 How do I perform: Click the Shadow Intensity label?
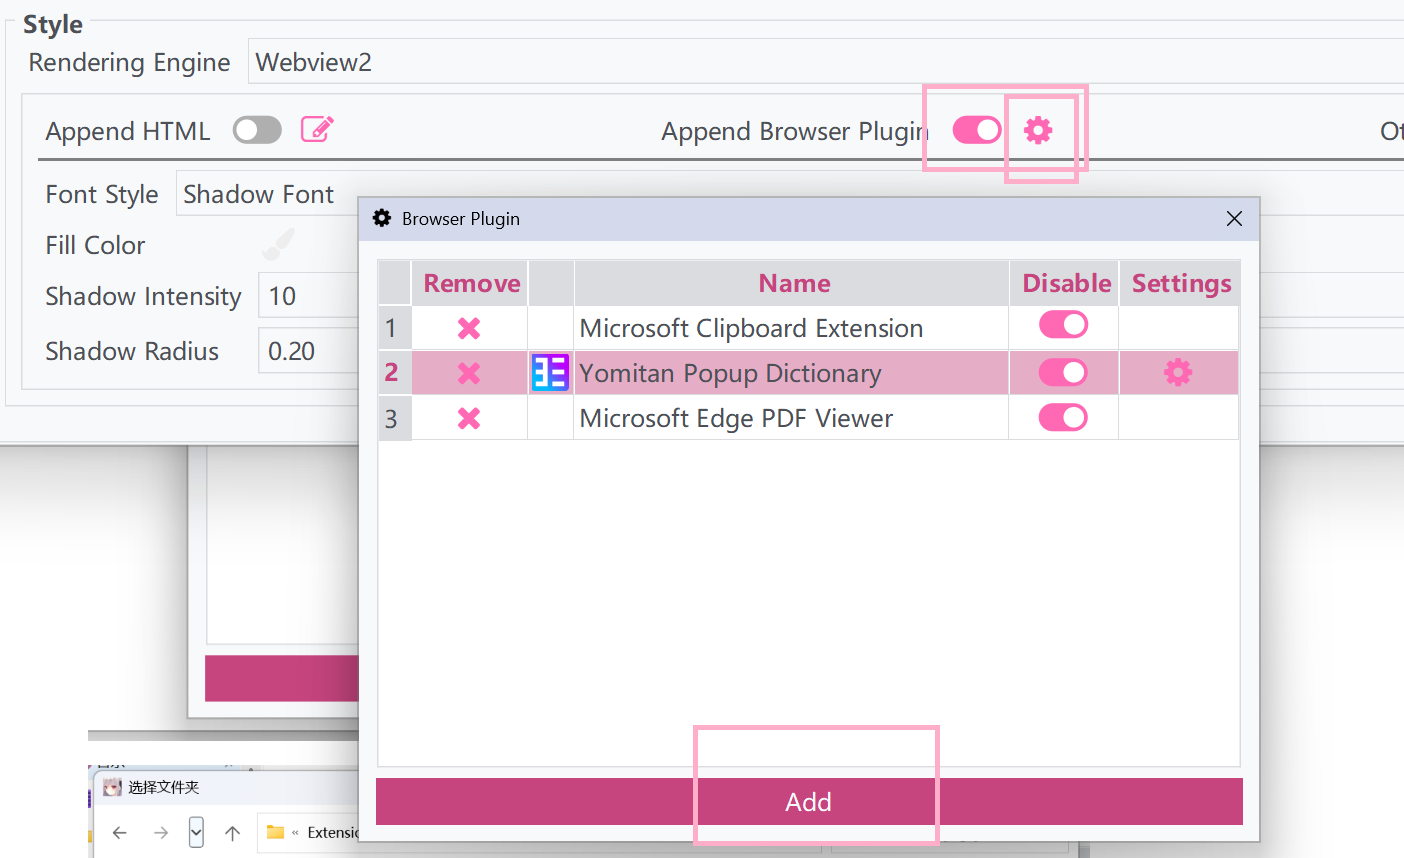(143, 296)
